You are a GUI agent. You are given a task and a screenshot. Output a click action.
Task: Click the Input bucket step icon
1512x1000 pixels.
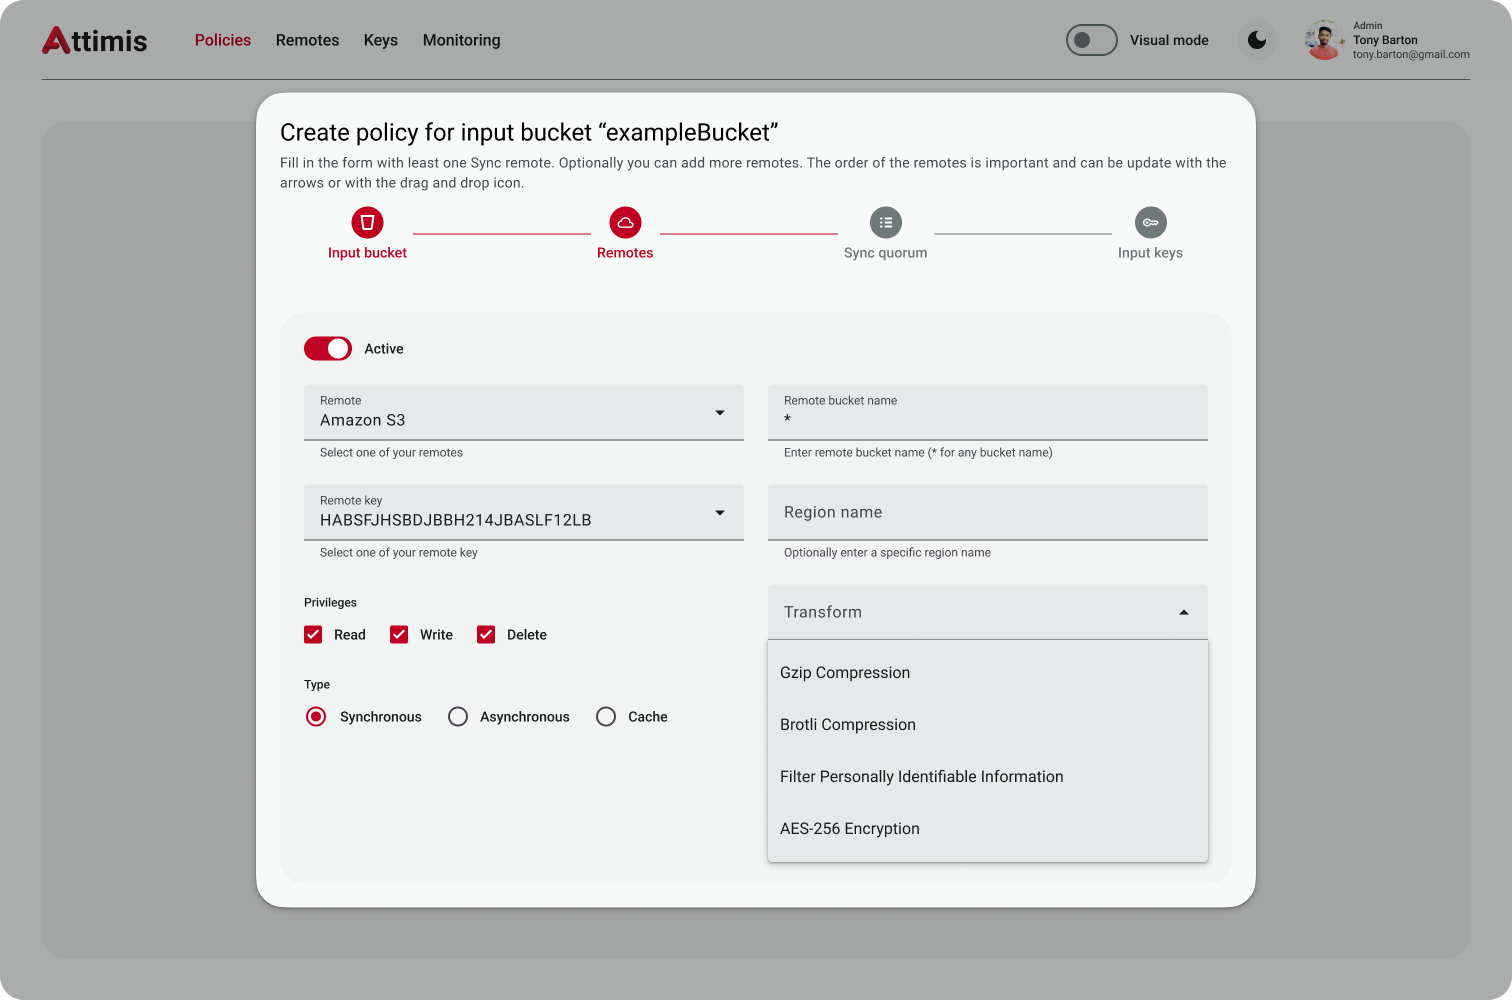367,222
